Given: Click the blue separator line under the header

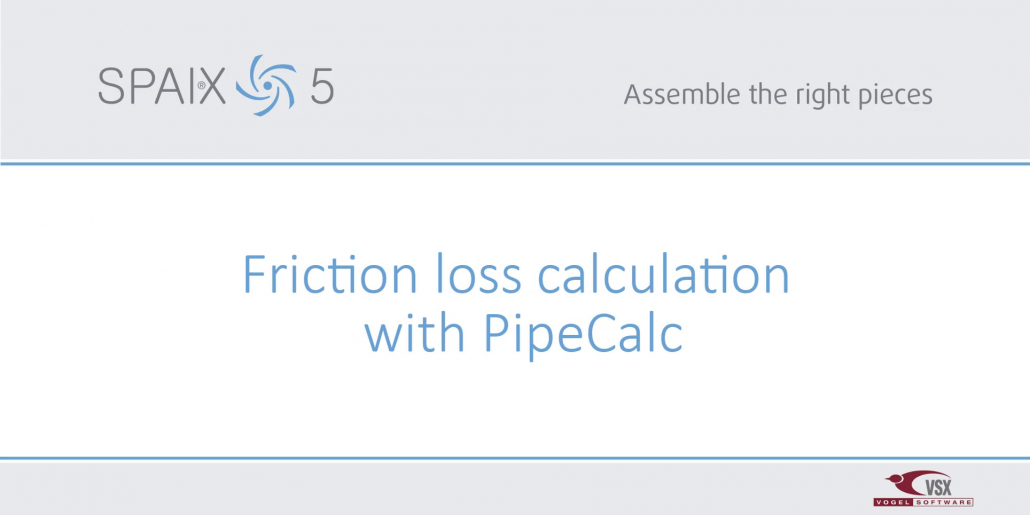Looking at the screenshot, I should pyautogui.click(x=515, y=163).
